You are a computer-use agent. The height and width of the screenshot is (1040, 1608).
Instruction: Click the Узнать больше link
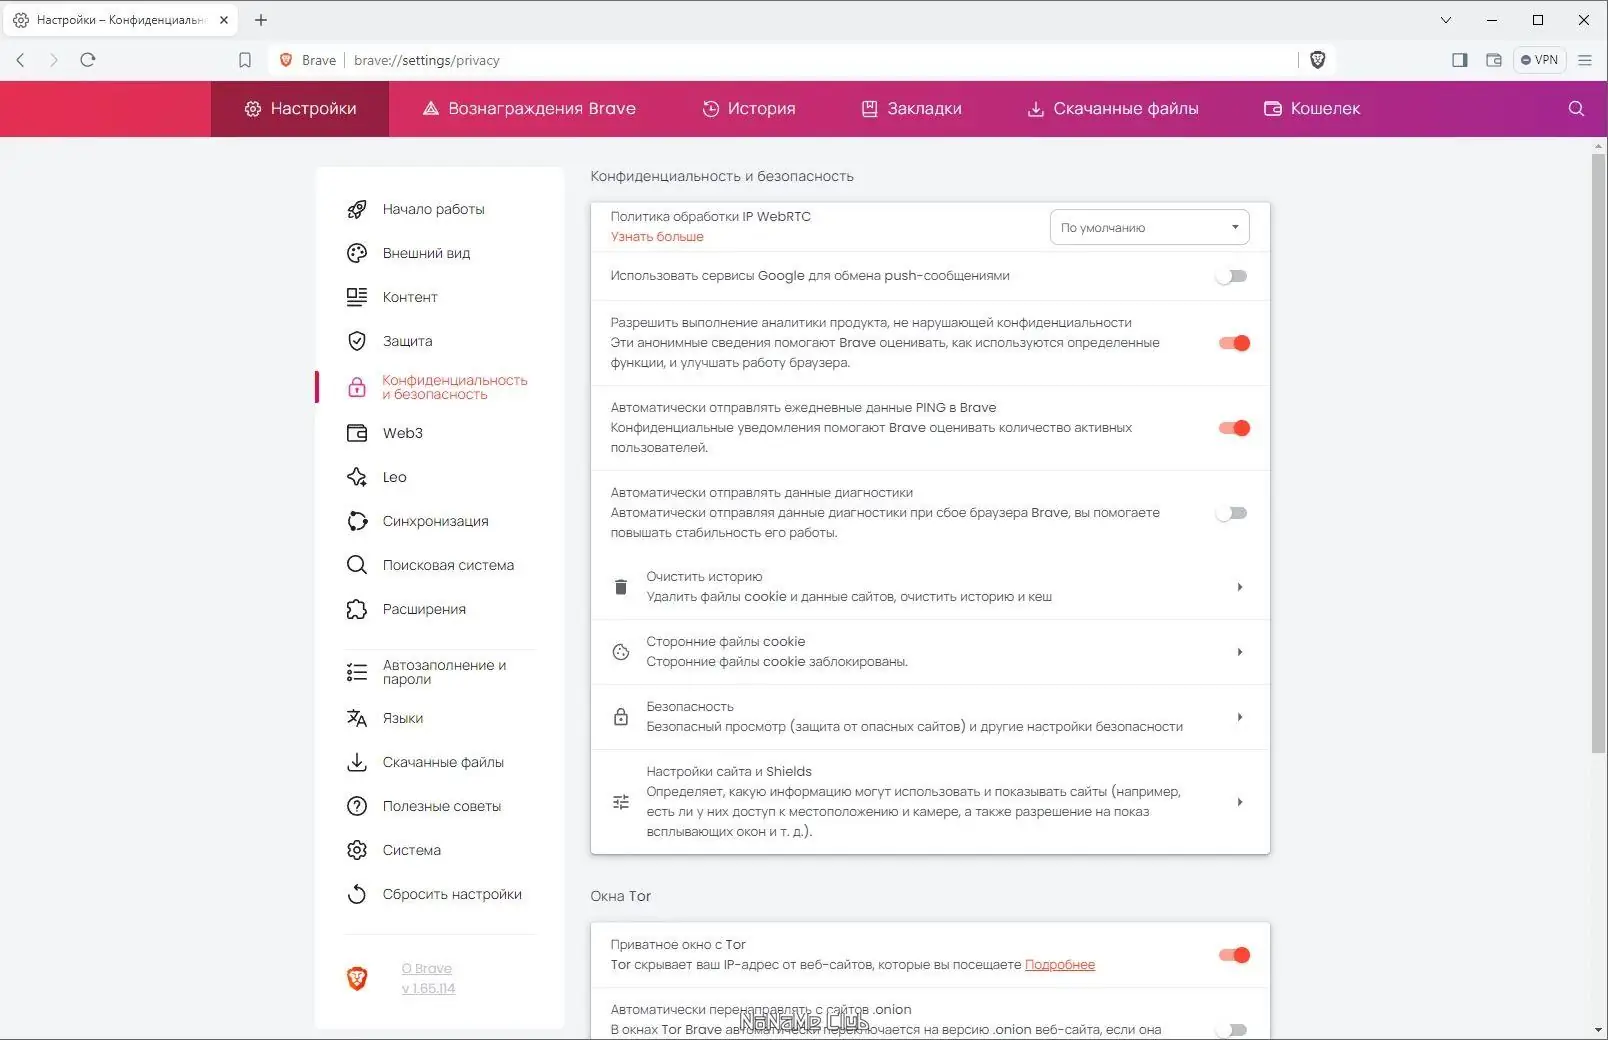pyautogui.click(x=656, y=237)
